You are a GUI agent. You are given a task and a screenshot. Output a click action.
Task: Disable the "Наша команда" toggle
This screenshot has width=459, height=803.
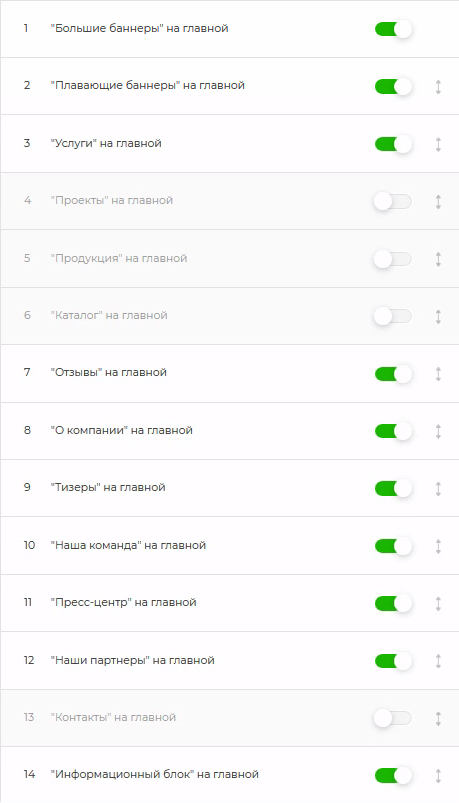pos(393,546)
